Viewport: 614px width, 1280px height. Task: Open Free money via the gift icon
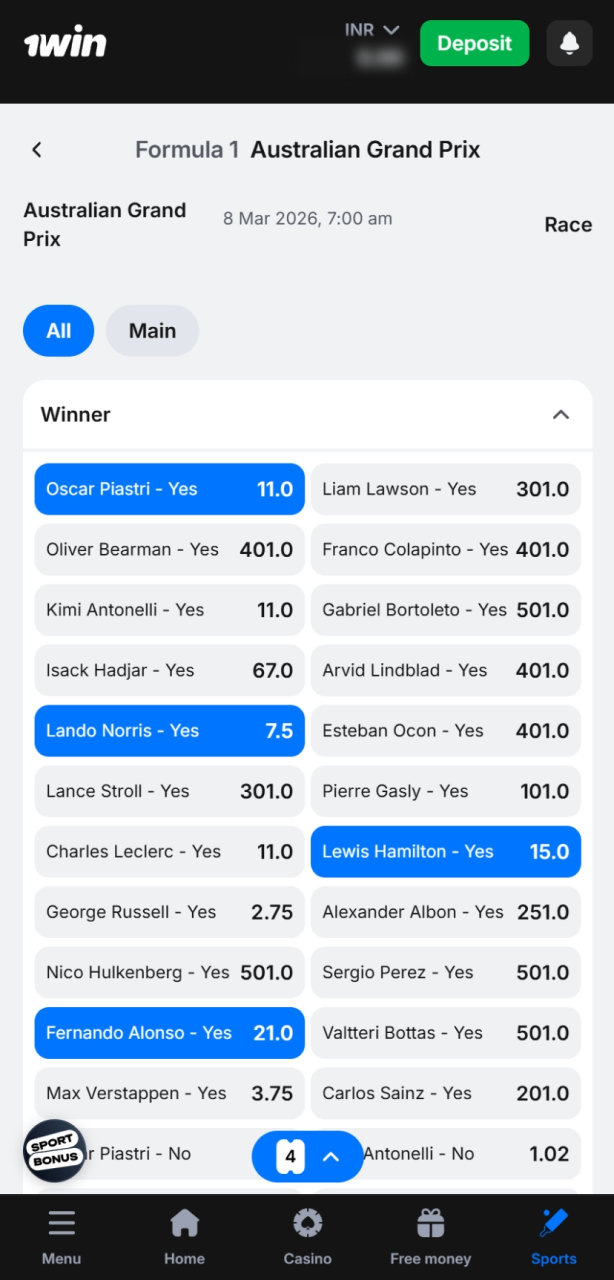click(x=430, y=1236)
